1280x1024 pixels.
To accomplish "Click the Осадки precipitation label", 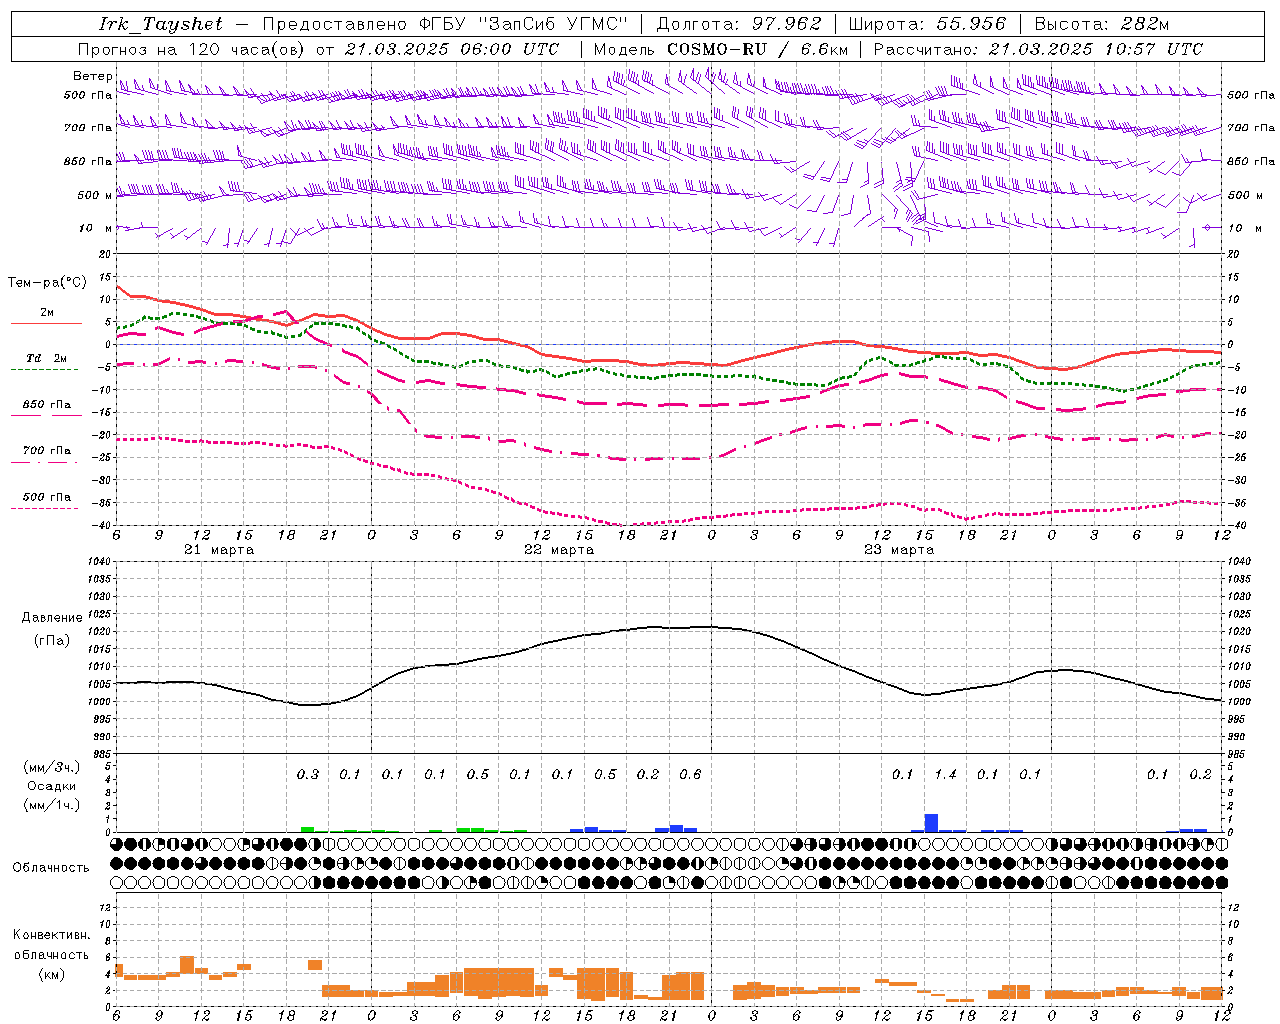I will click(x=50, y=786).
